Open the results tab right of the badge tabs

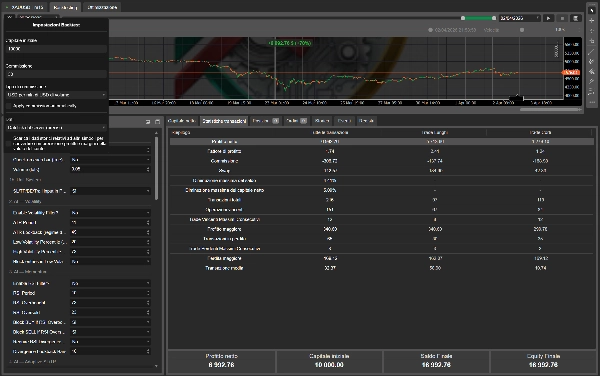click(x=322, y=121)
